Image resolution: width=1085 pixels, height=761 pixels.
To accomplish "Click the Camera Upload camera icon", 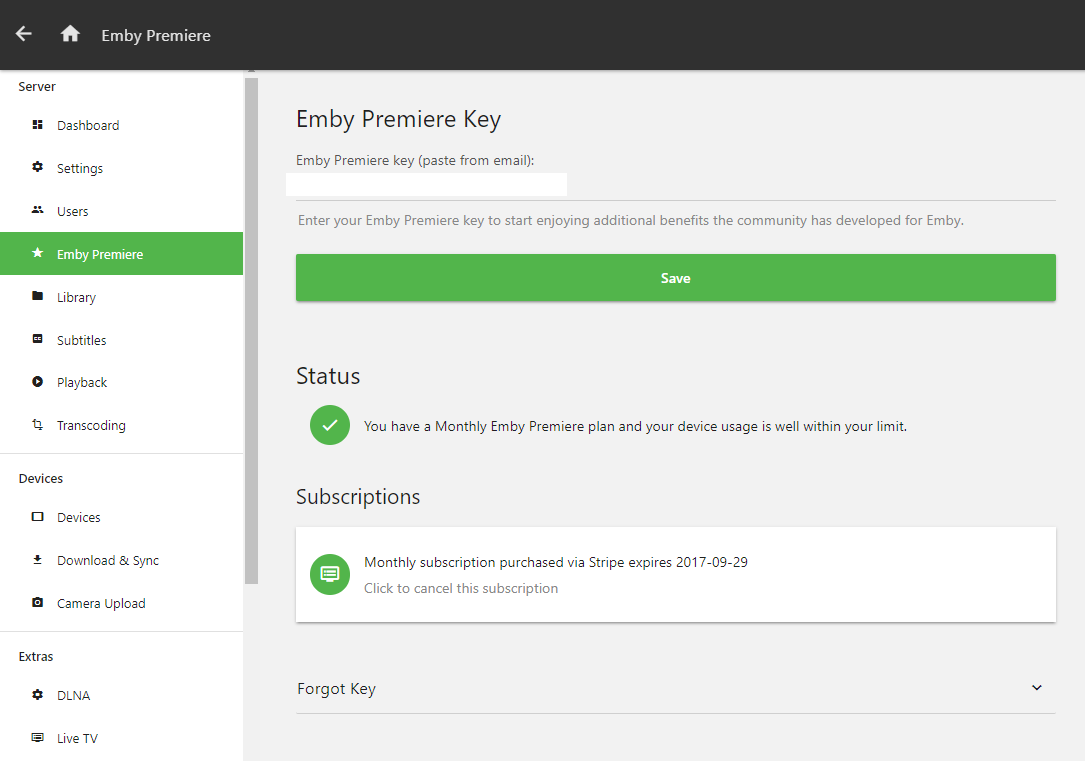I will (x=37, y=602).
